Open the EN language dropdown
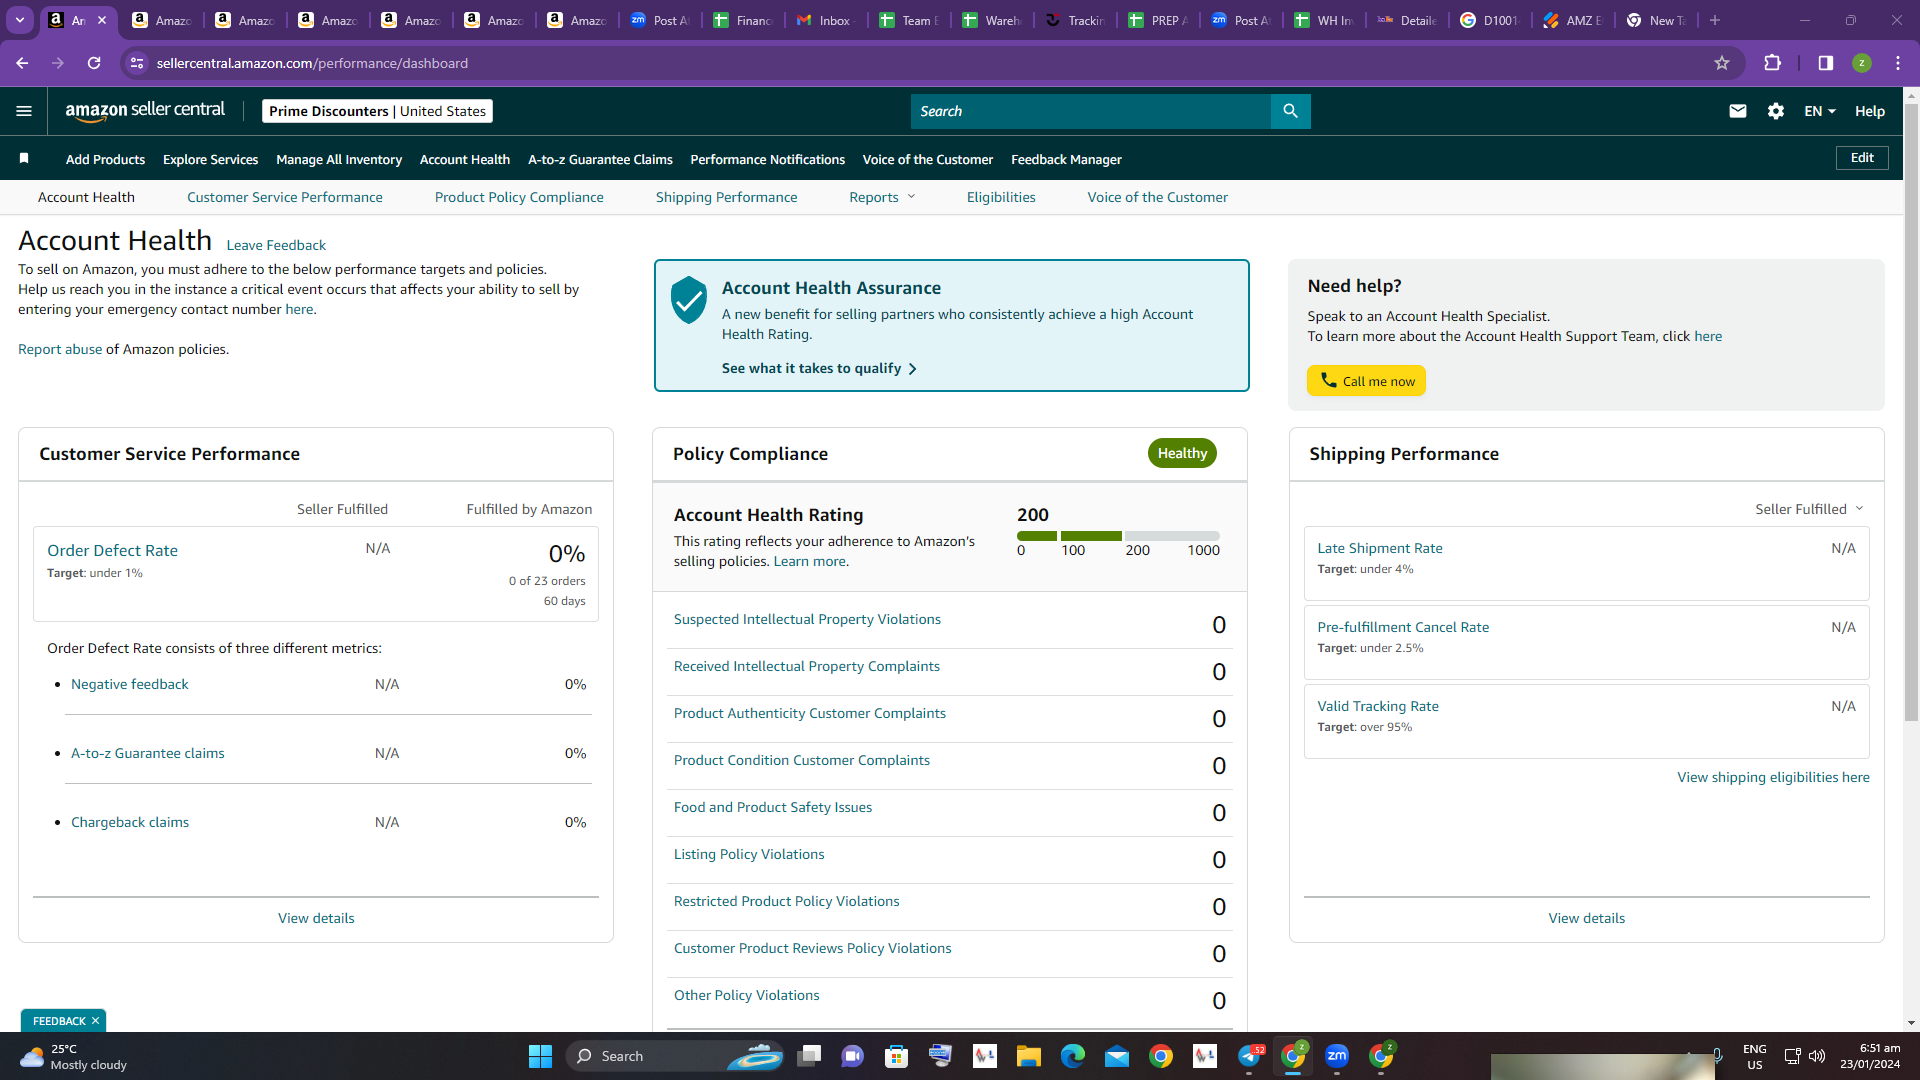This screenshot has height=1080, width=1920. [1820, 111]
